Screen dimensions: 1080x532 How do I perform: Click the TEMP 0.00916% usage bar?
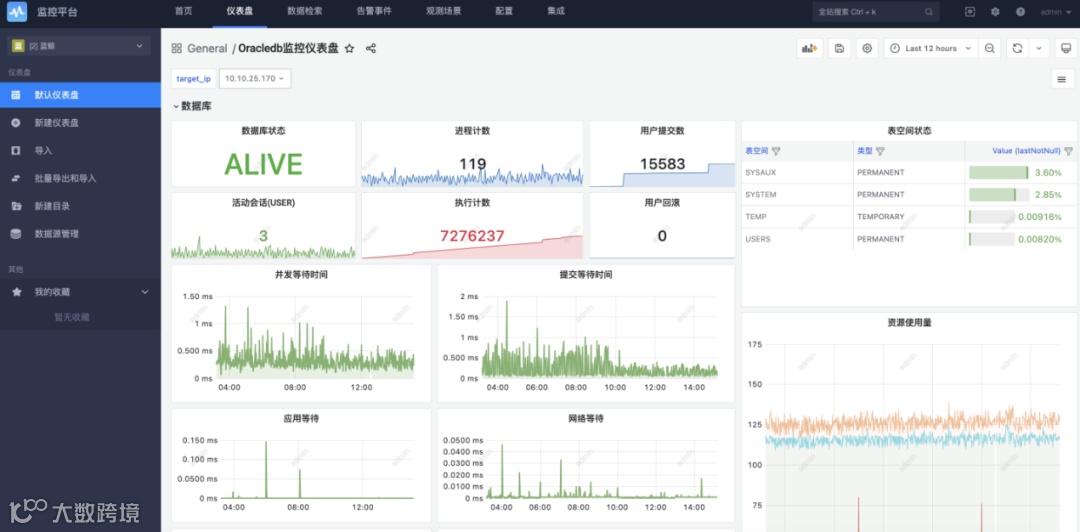(992, 216)
